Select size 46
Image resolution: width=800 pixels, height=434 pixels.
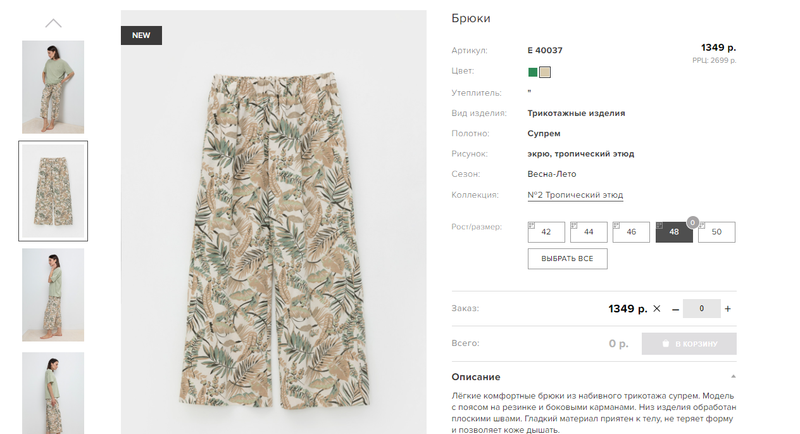(631, 232)
